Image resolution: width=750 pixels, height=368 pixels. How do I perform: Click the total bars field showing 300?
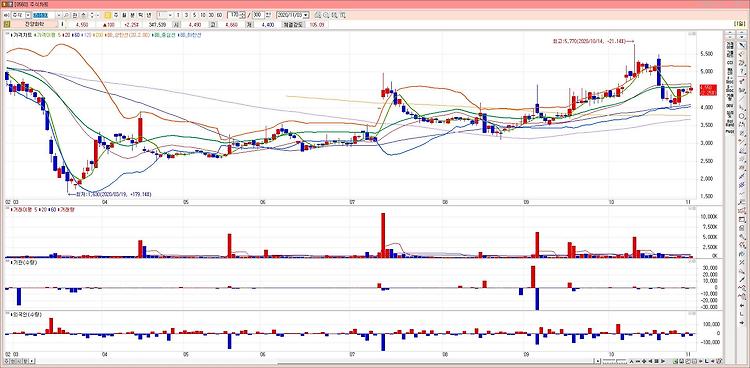tap(258, 15)
